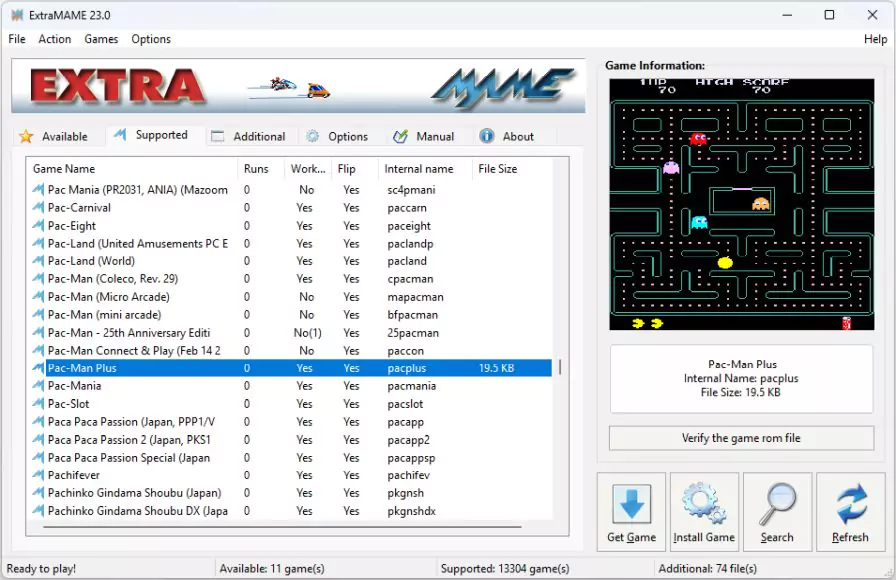Sort list by File Size column header
Screen dimensions: 896x580
pos(497,169)
